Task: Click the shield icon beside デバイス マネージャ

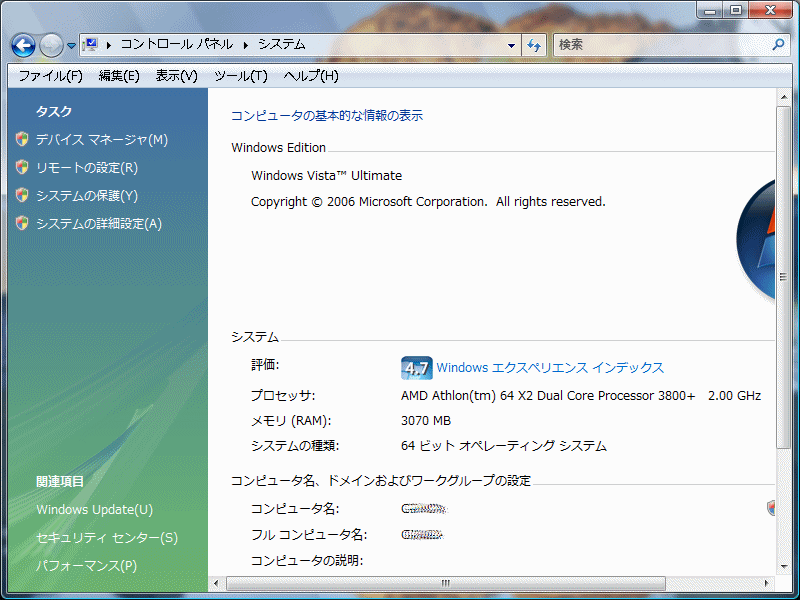Action: 22,140
